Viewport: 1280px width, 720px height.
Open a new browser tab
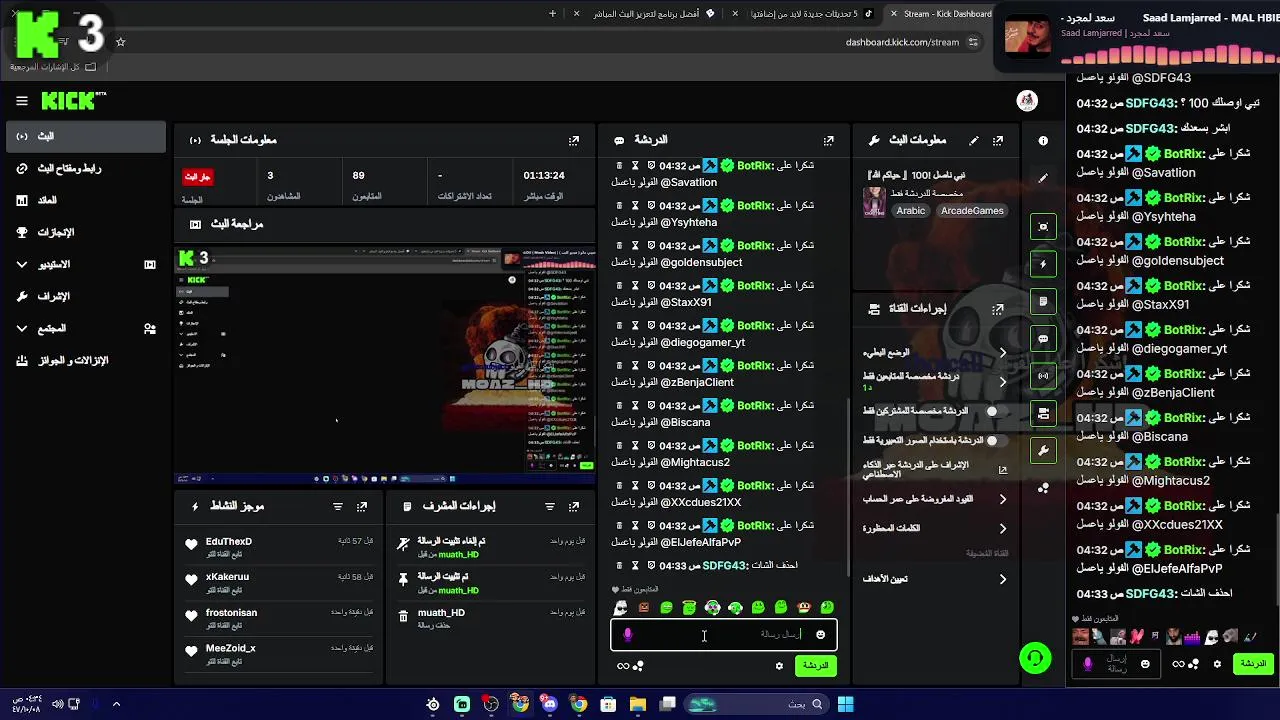[x=552, y=14]
